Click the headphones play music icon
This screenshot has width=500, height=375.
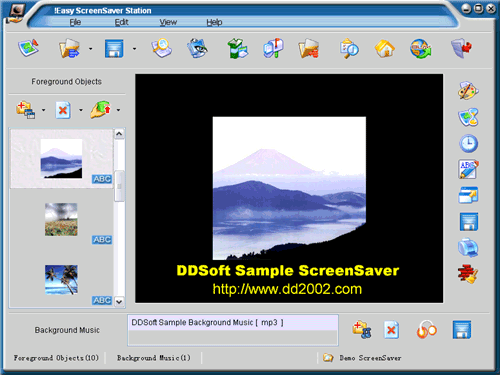(426, 330)
